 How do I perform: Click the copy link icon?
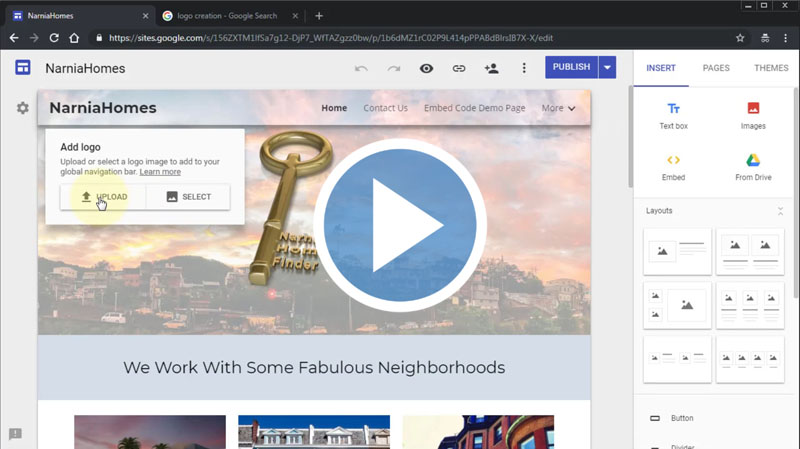[459, 69]
